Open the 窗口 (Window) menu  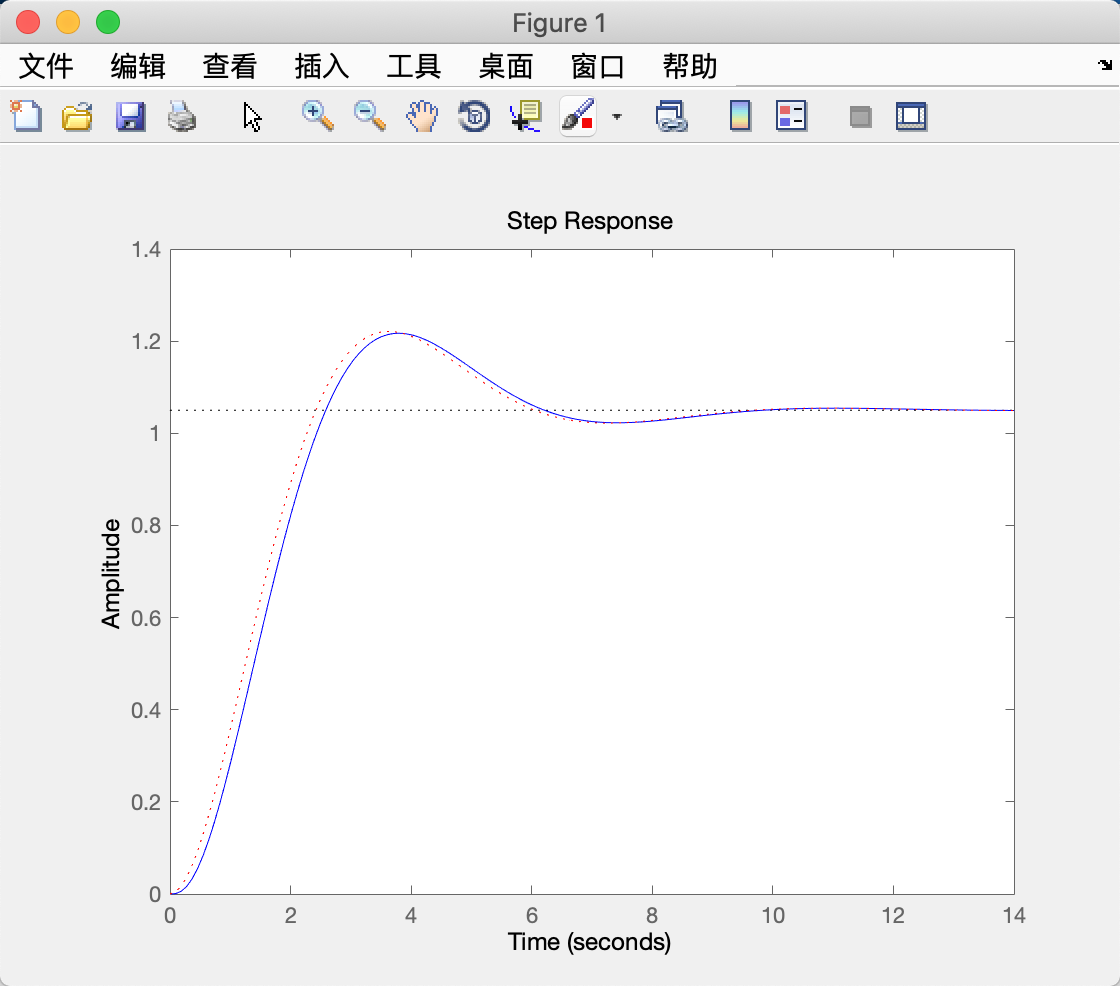[x=598, y=66]
